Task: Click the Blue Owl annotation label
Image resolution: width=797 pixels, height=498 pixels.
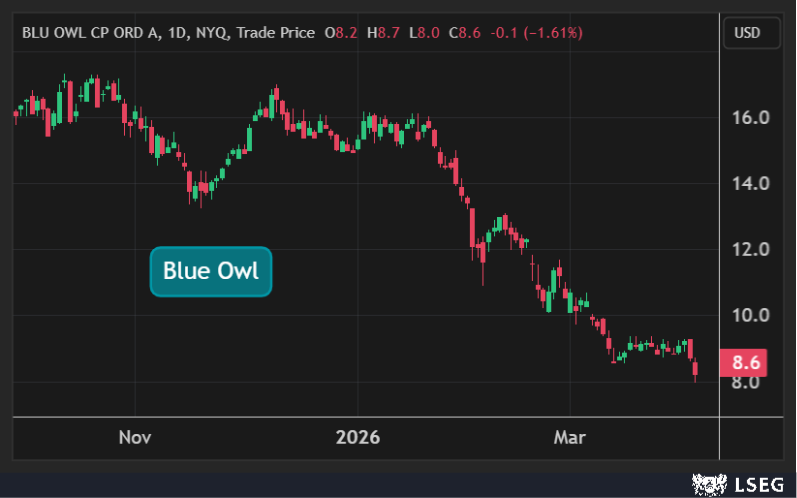Action: click(210, 271)
